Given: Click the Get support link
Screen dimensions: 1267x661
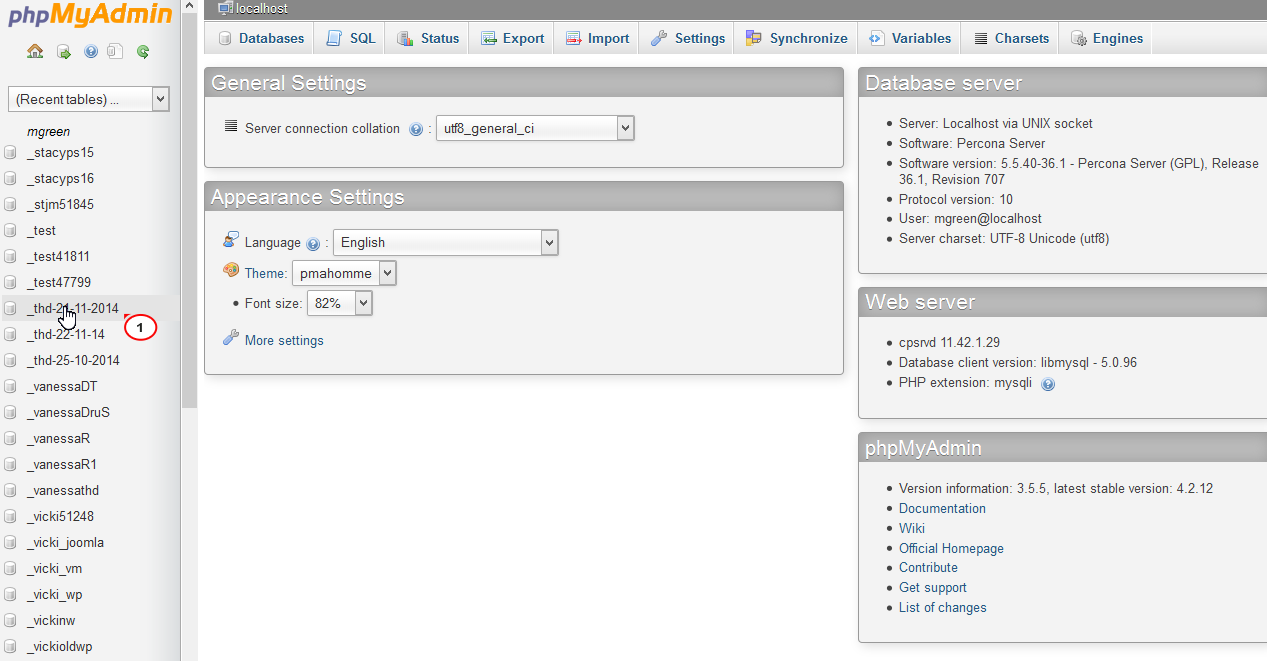Looking at the screenshot, I should tap(933, 587).
